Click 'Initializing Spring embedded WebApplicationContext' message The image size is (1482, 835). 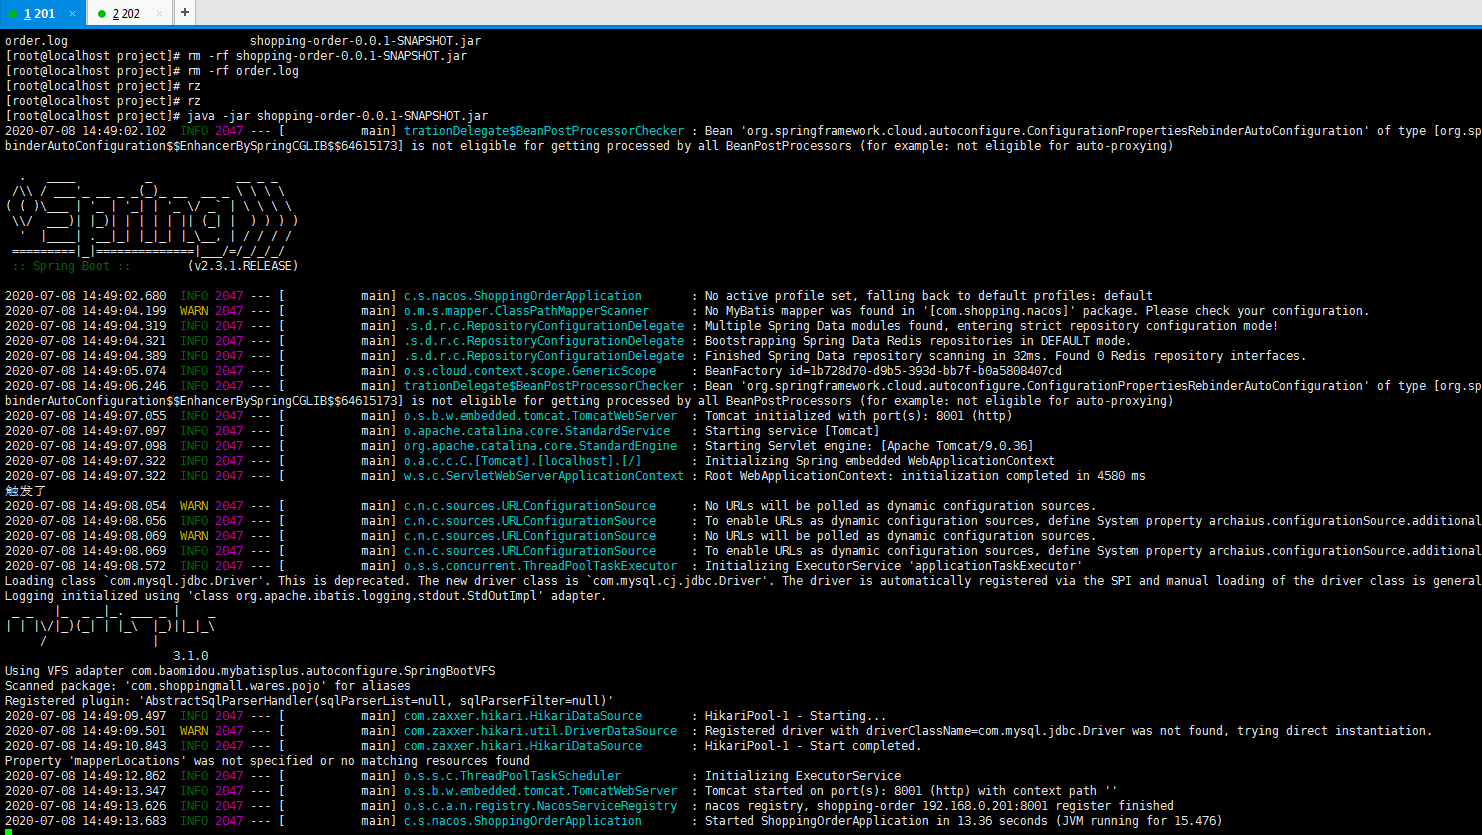pyautogui.click(x=880, y=461)
